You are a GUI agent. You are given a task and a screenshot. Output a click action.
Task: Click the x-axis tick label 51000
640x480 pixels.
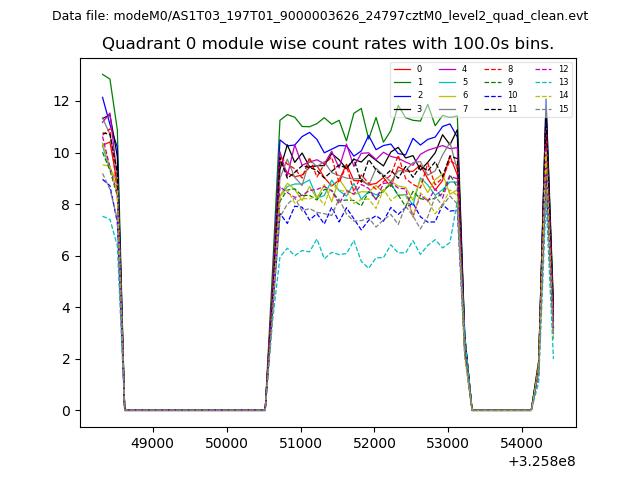300,440
